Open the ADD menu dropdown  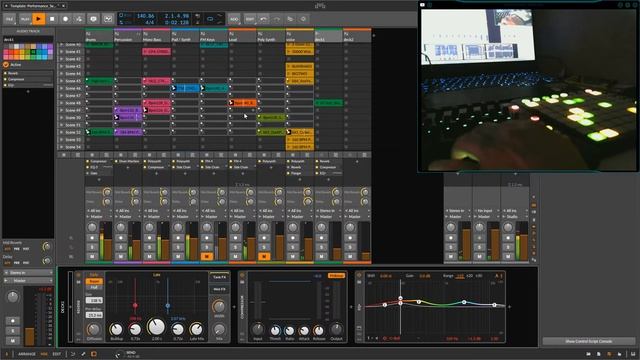pyautogui.click(x=234, y=19)
